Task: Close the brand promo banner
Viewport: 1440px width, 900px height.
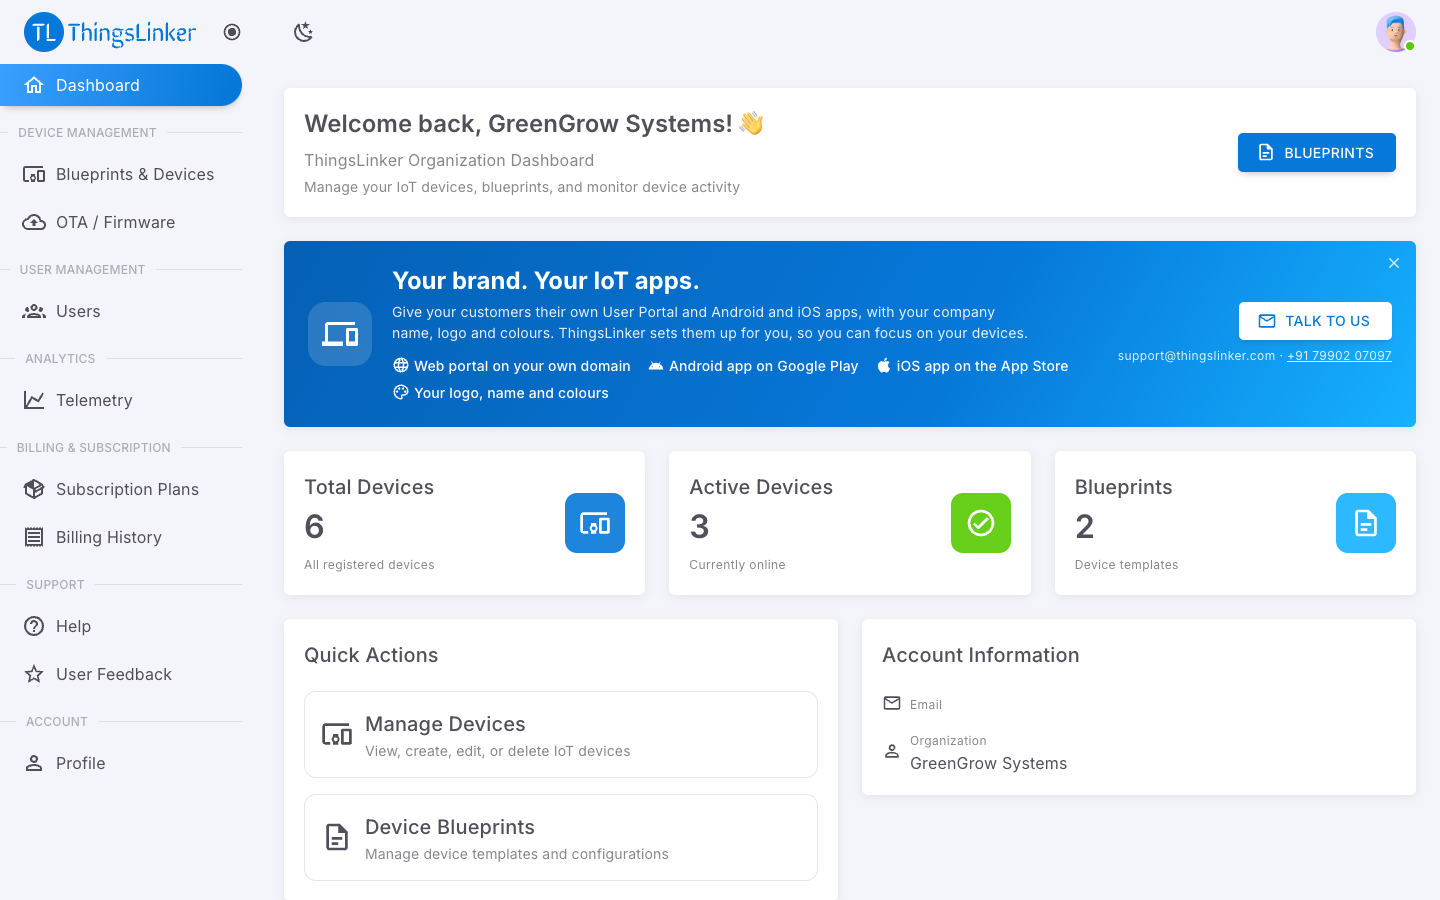Action: click(x=1394, y=263)
